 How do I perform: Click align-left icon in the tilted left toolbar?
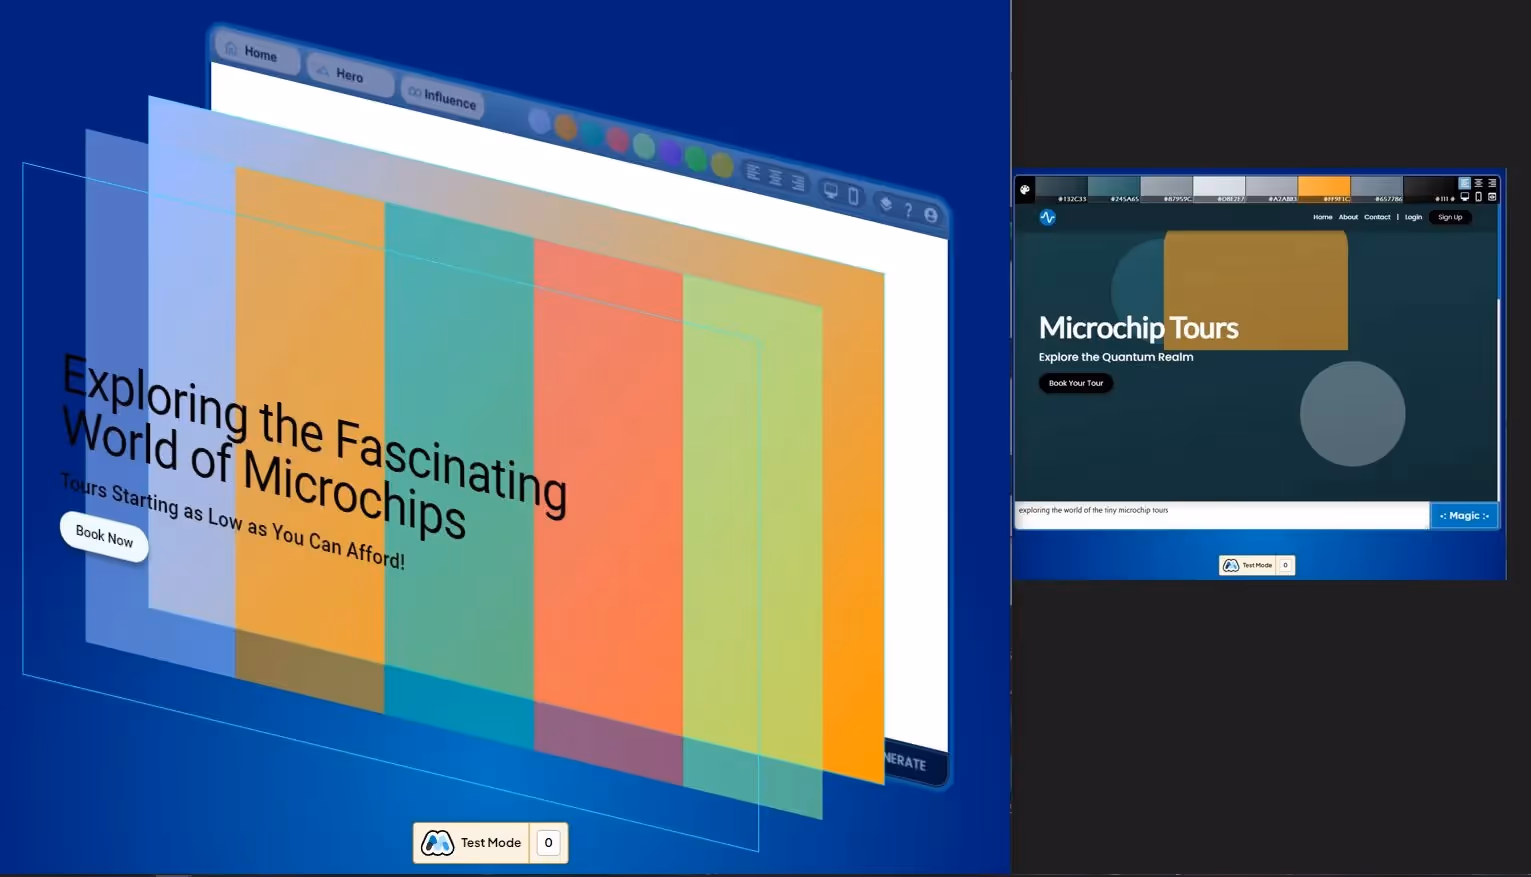coord(753,173)
